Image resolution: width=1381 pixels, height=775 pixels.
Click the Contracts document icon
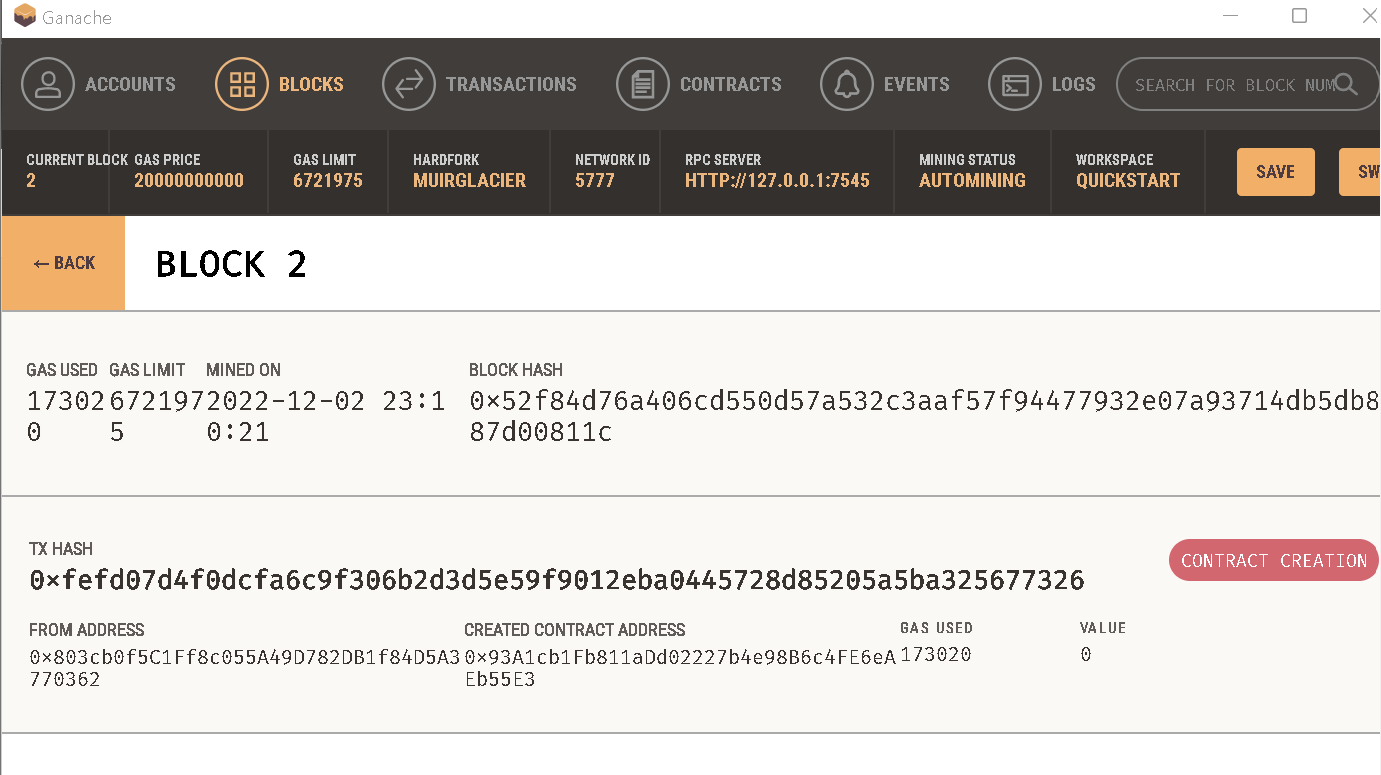click(x=643, y=84)
